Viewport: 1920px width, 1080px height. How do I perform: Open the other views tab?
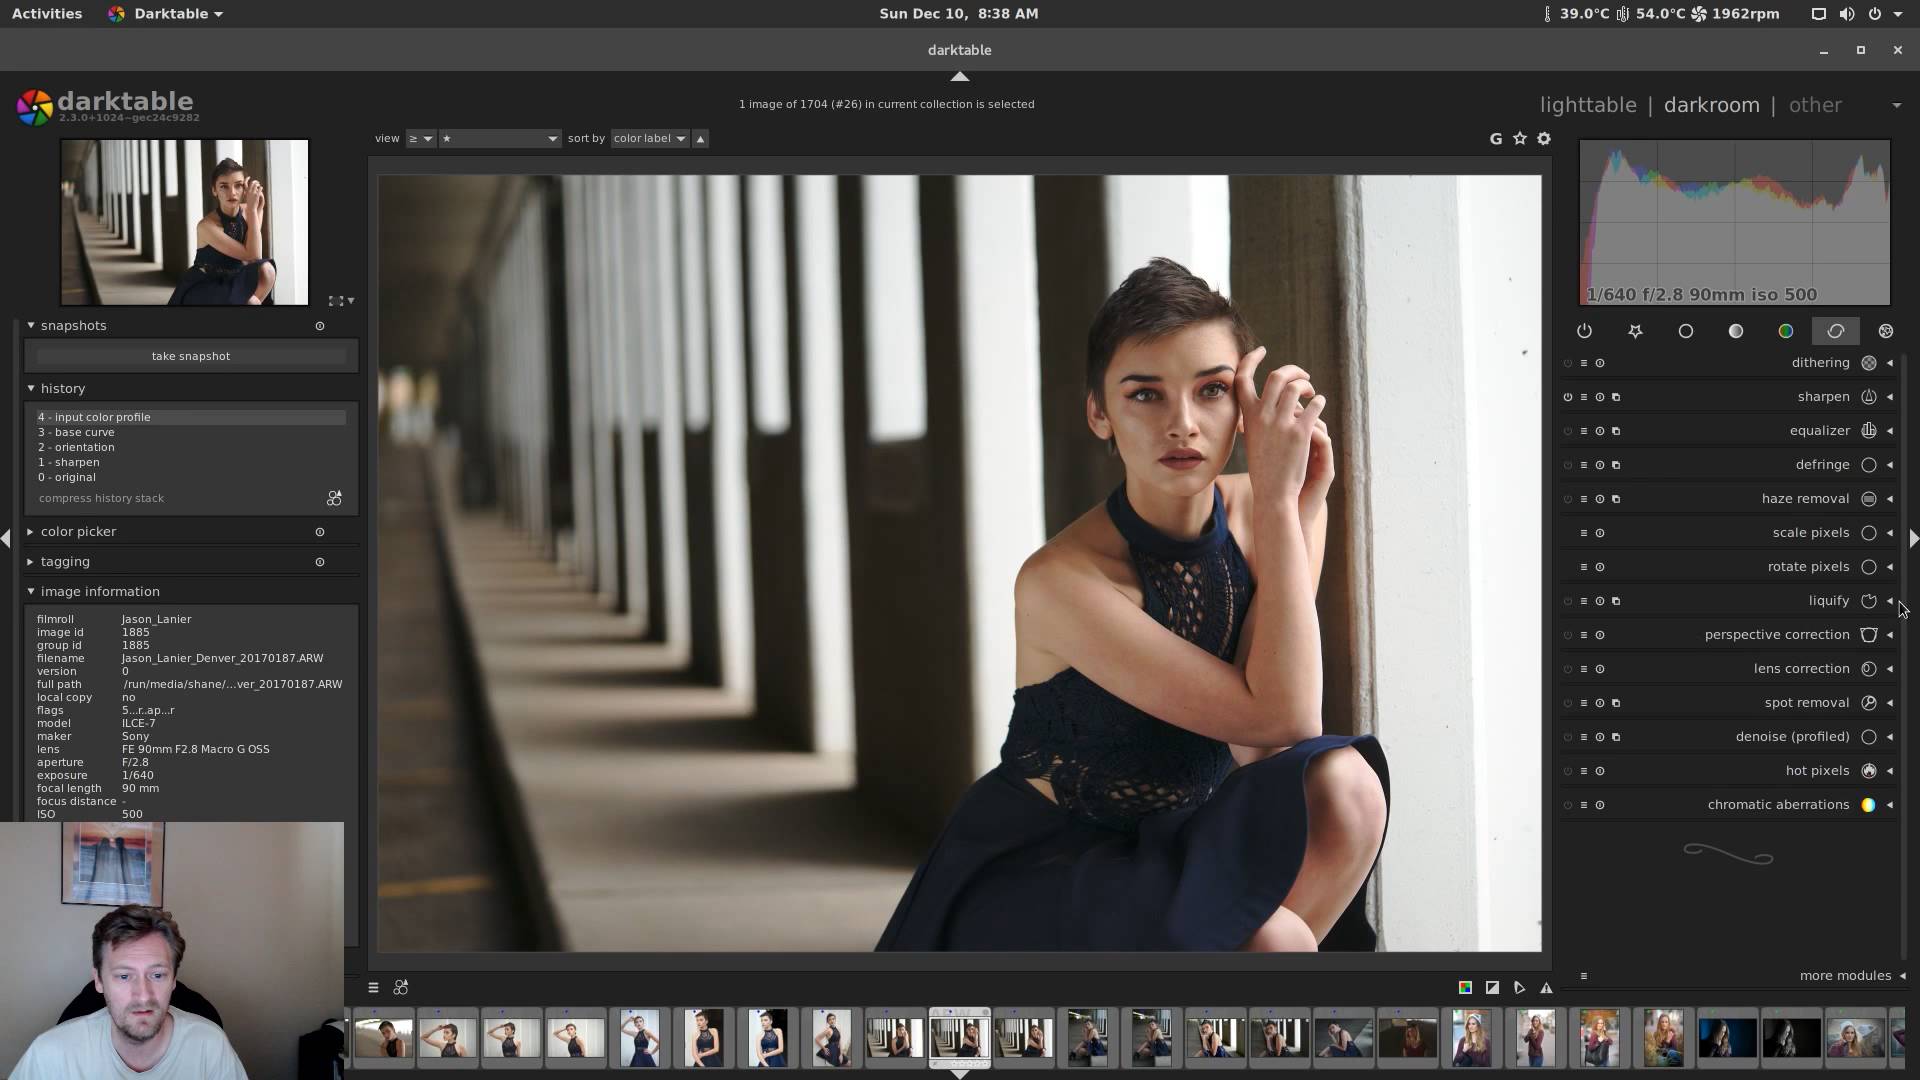1814,105
